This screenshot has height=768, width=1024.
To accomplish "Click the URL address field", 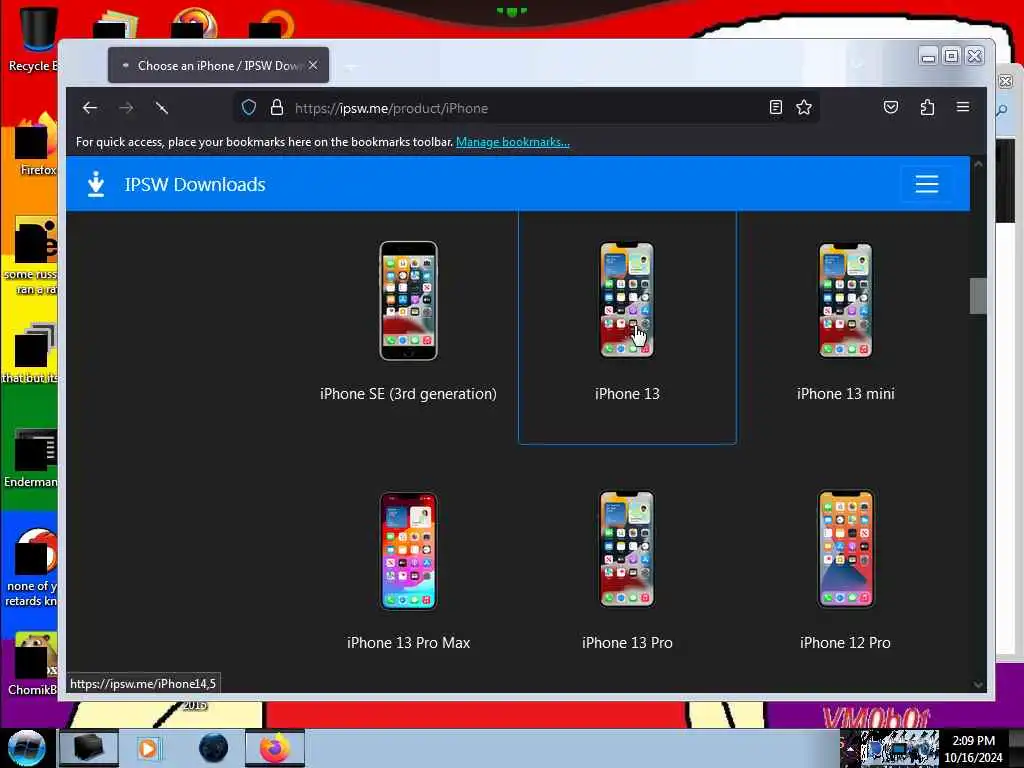I will (x=526, y=108).
